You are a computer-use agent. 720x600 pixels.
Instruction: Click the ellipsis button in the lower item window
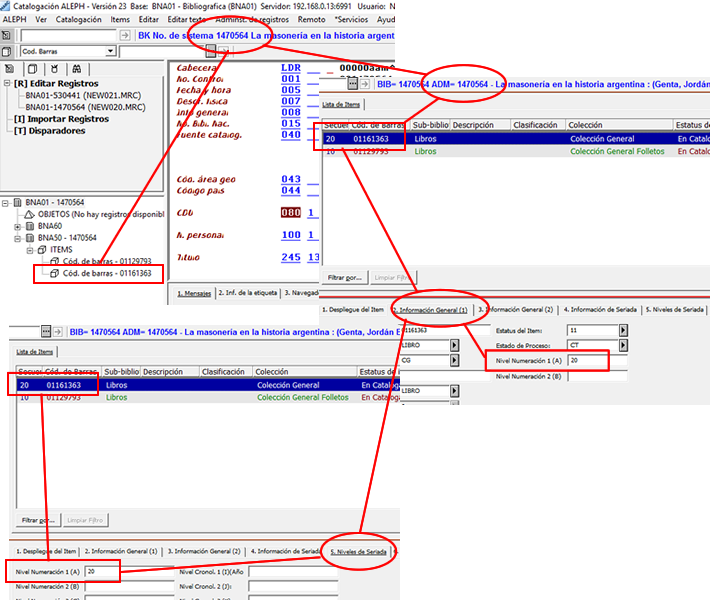pos(45,331)
